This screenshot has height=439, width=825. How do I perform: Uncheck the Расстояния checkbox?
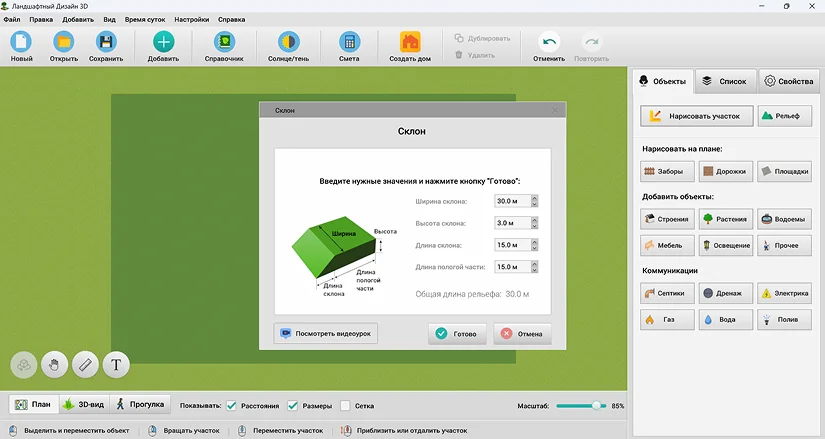pyautogui.click(x=231, y=406)
